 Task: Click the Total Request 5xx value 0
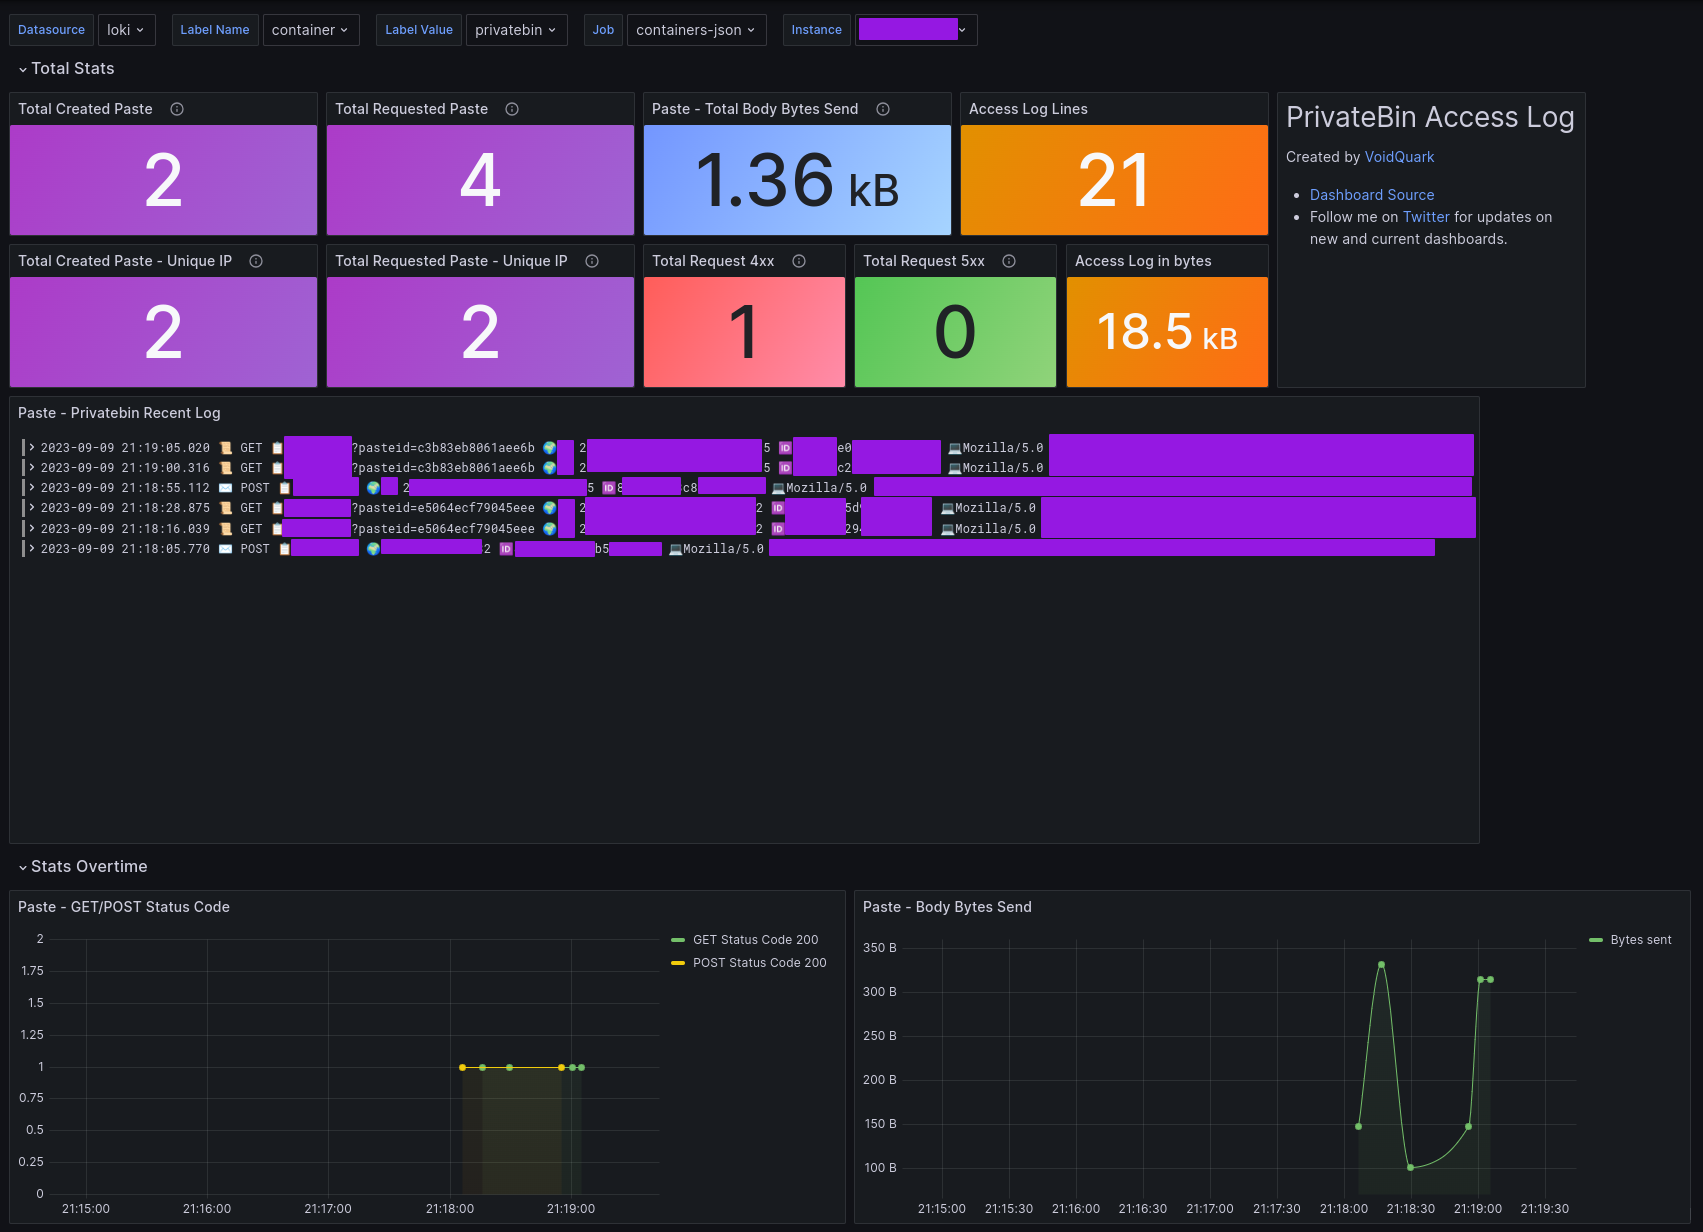click(x=955, y=333)
